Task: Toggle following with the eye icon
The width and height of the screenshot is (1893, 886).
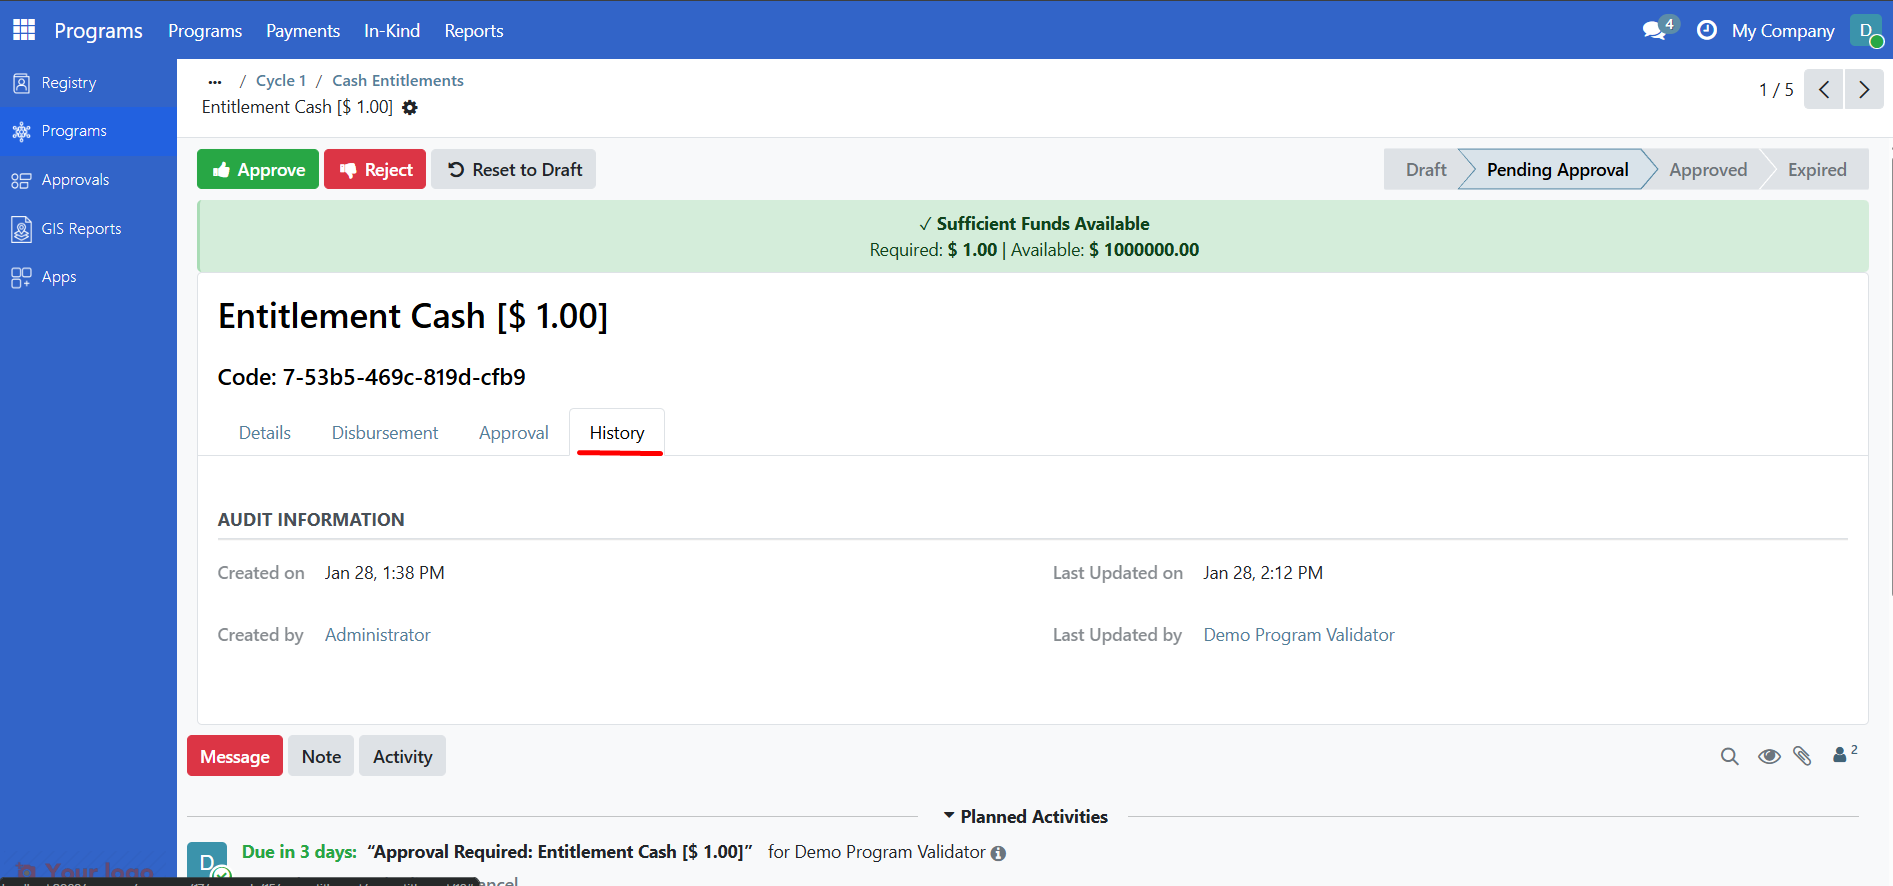Action: tap(1768, 757)
